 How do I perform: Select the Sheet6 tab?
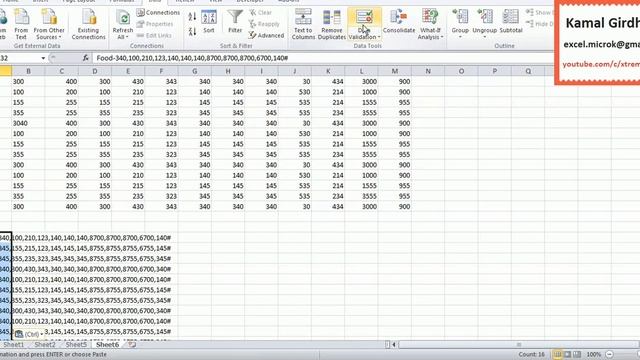tap(107, 345)
